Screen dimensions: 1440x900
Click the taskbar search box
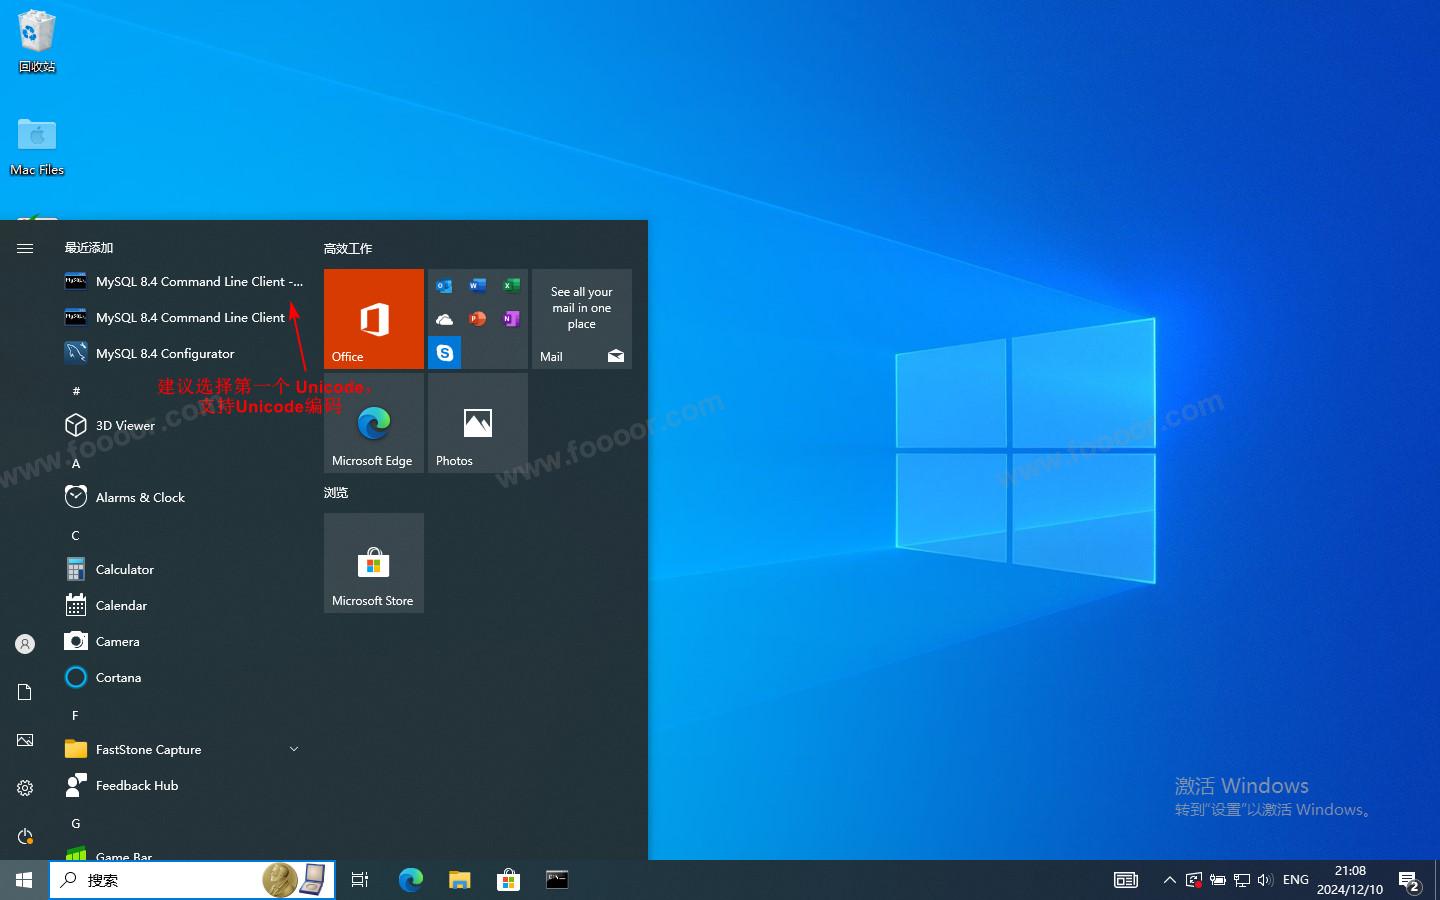point(160,880)
